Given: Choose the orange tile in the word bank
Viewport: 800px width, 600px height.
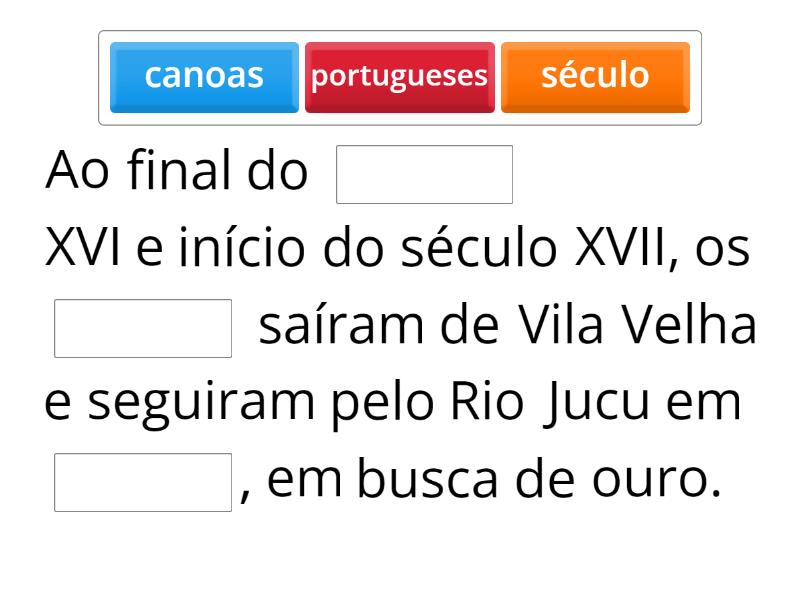Looking at the screenshot, I should point(595,77).
